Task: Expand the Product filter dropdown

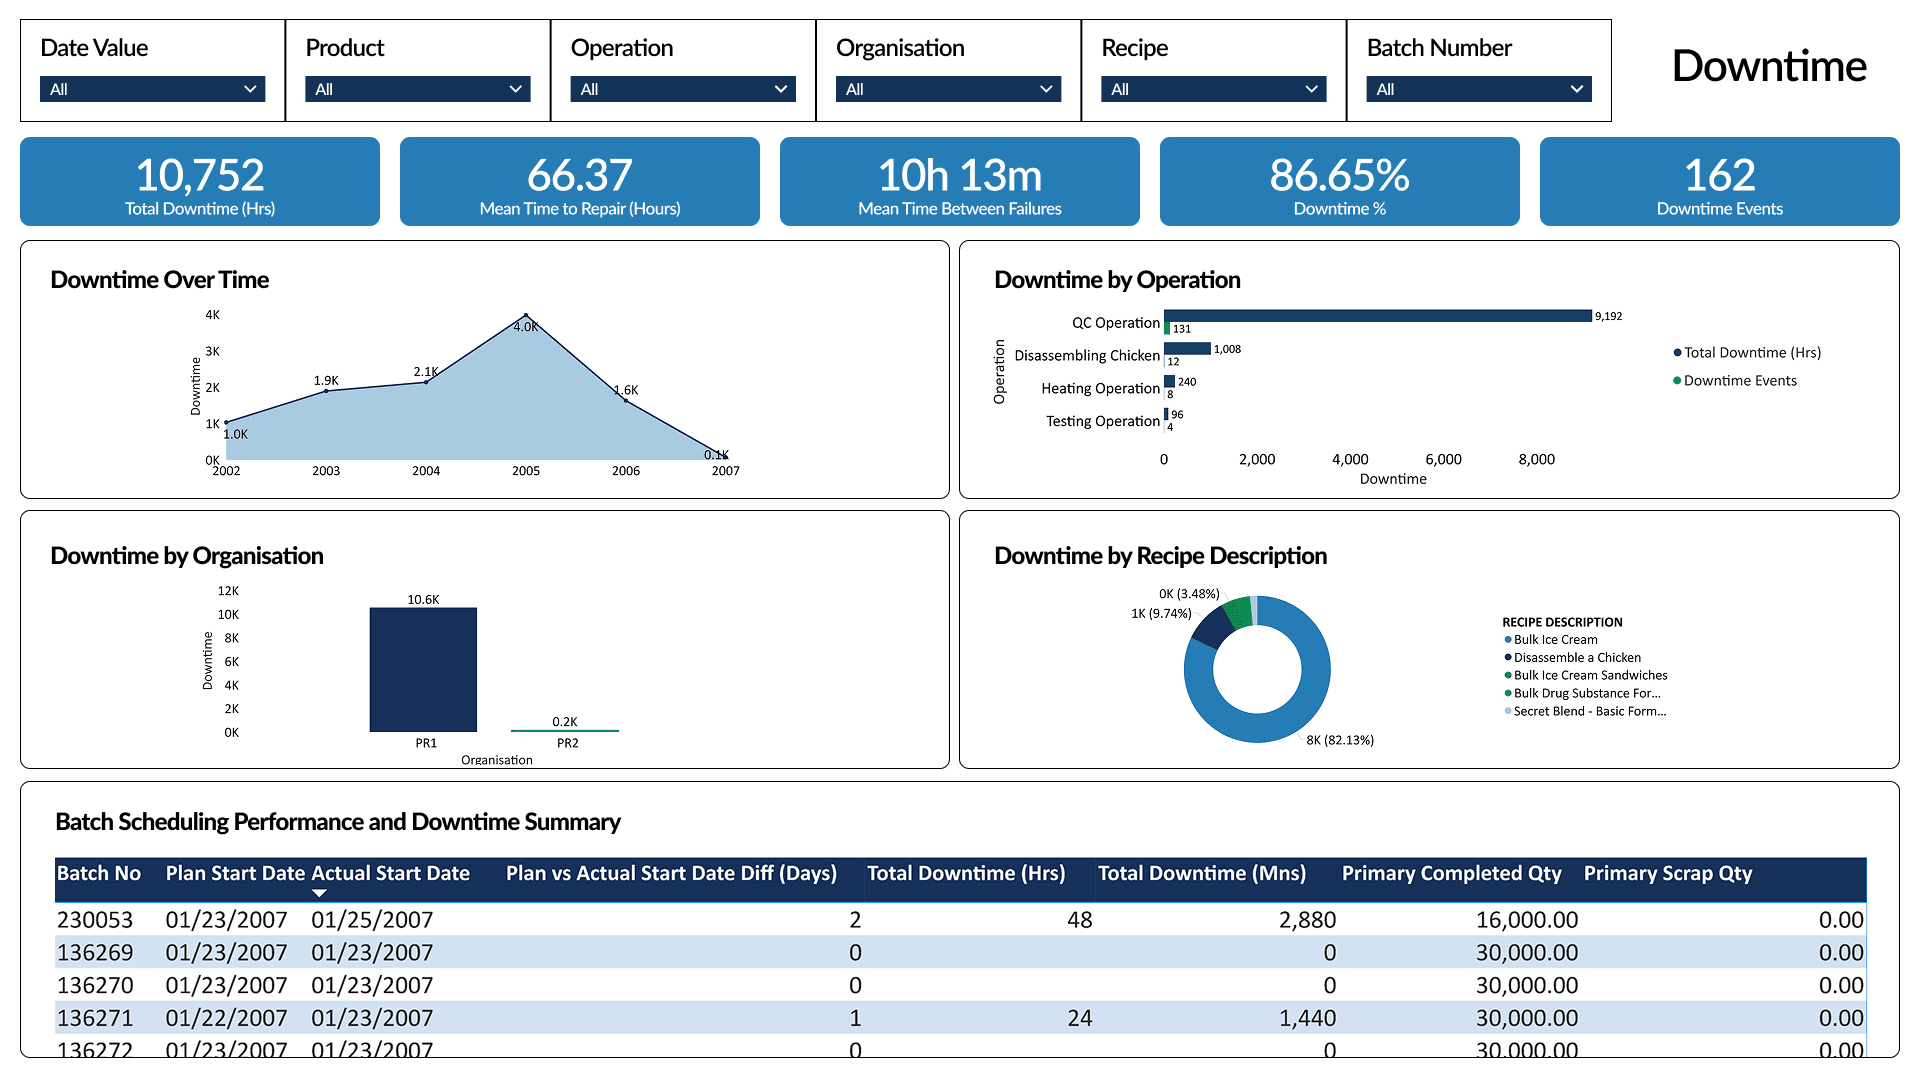Action: coord(417,89)
